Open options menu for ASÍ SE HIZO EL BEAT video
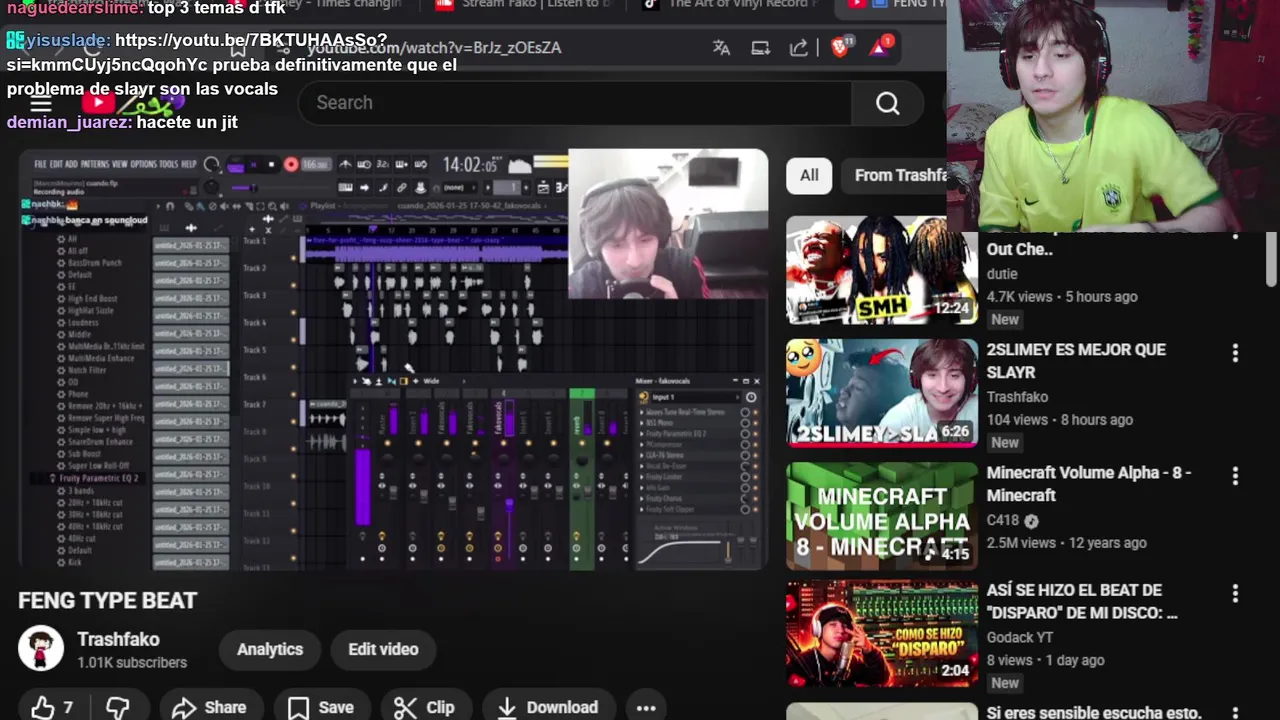1280x720 pixels. coord(1235,593)
